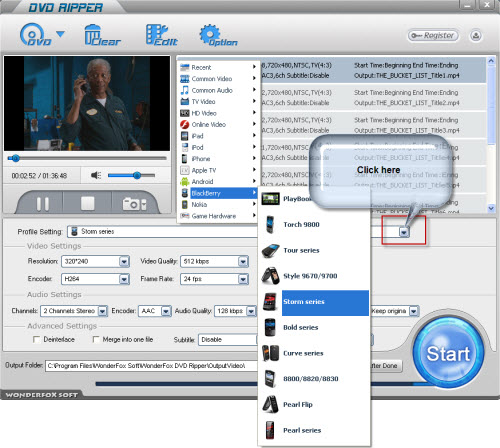The width and height of the screenshot is (500, 448).
Task: Choose the Android category
Action: point(218,181)
